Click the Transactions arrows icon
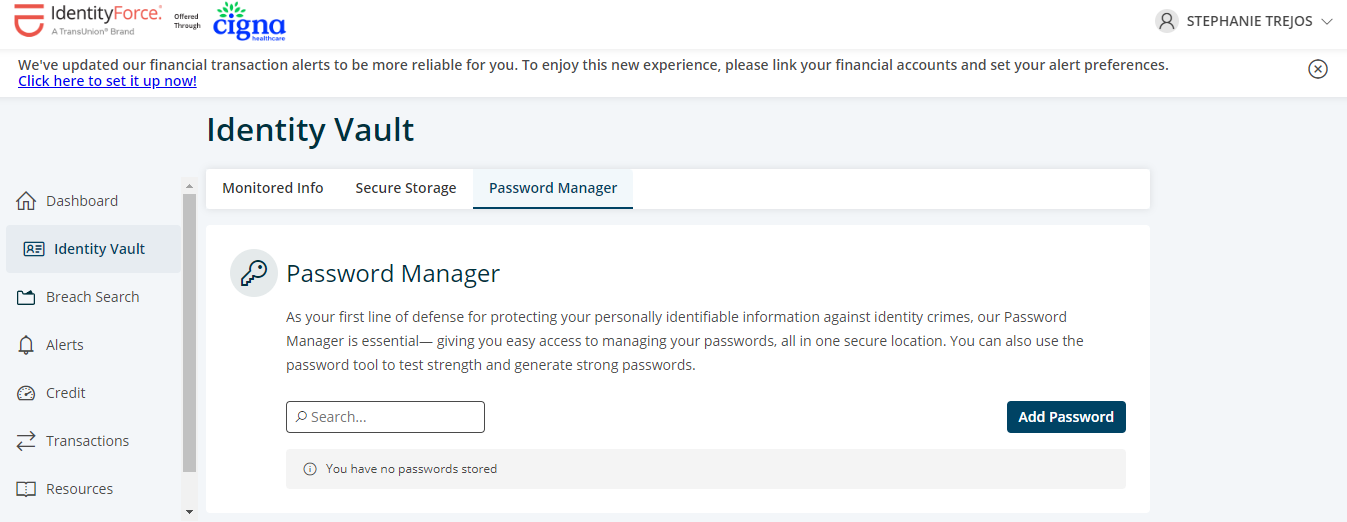Viewport: 1347px width, 522px height. pos(27,441)
